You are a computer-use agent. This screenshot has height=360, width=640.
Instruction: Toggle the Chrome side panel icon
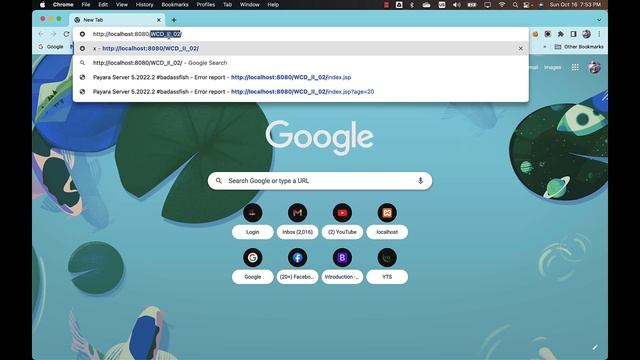click(573, 34)
